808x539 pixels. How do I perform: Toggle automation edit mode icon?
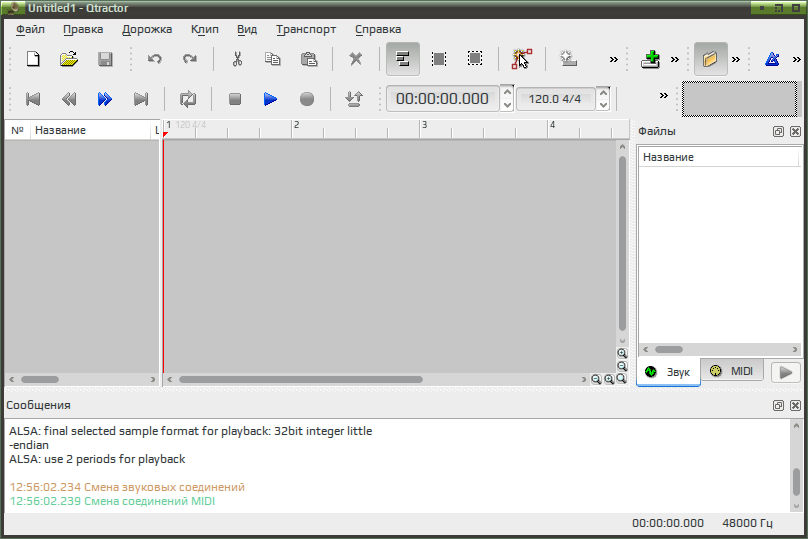[521, 59]
